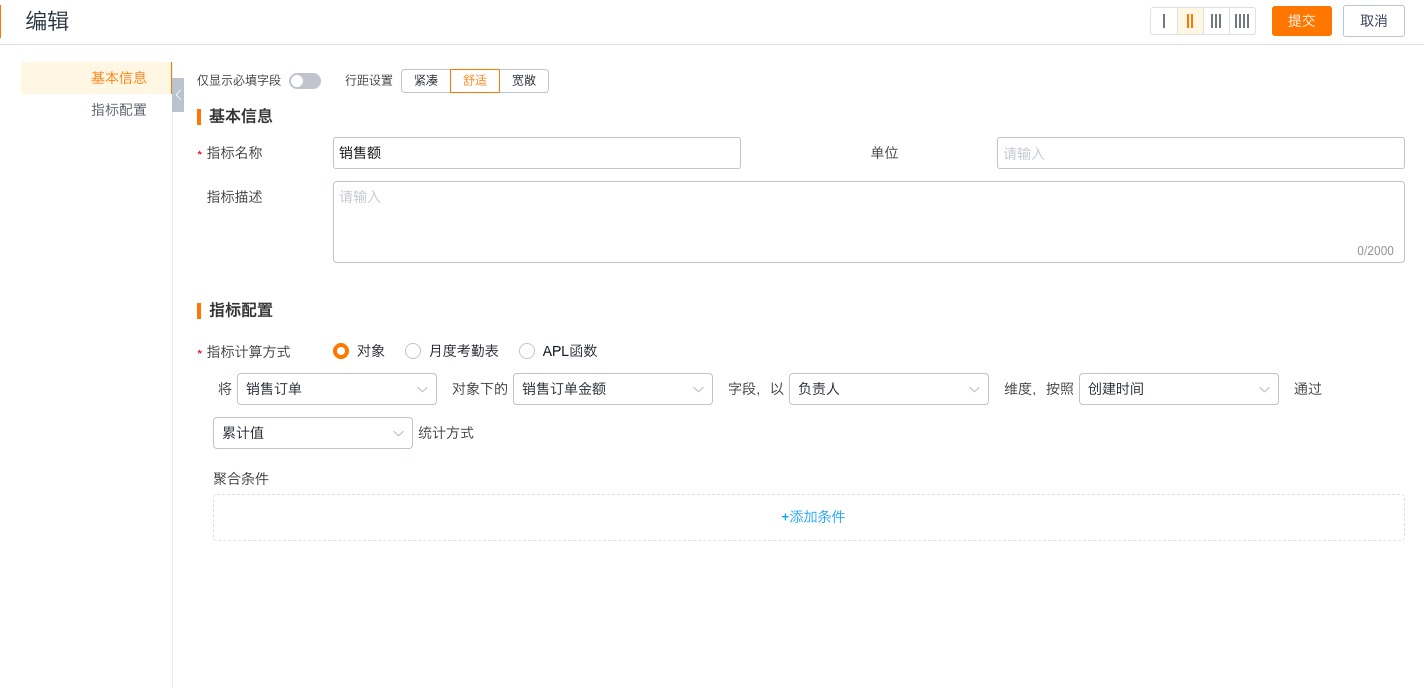Select the 月度考勤表 radio button
Viewport: 1424px width, 687px height.
click(x=413, y=351)
